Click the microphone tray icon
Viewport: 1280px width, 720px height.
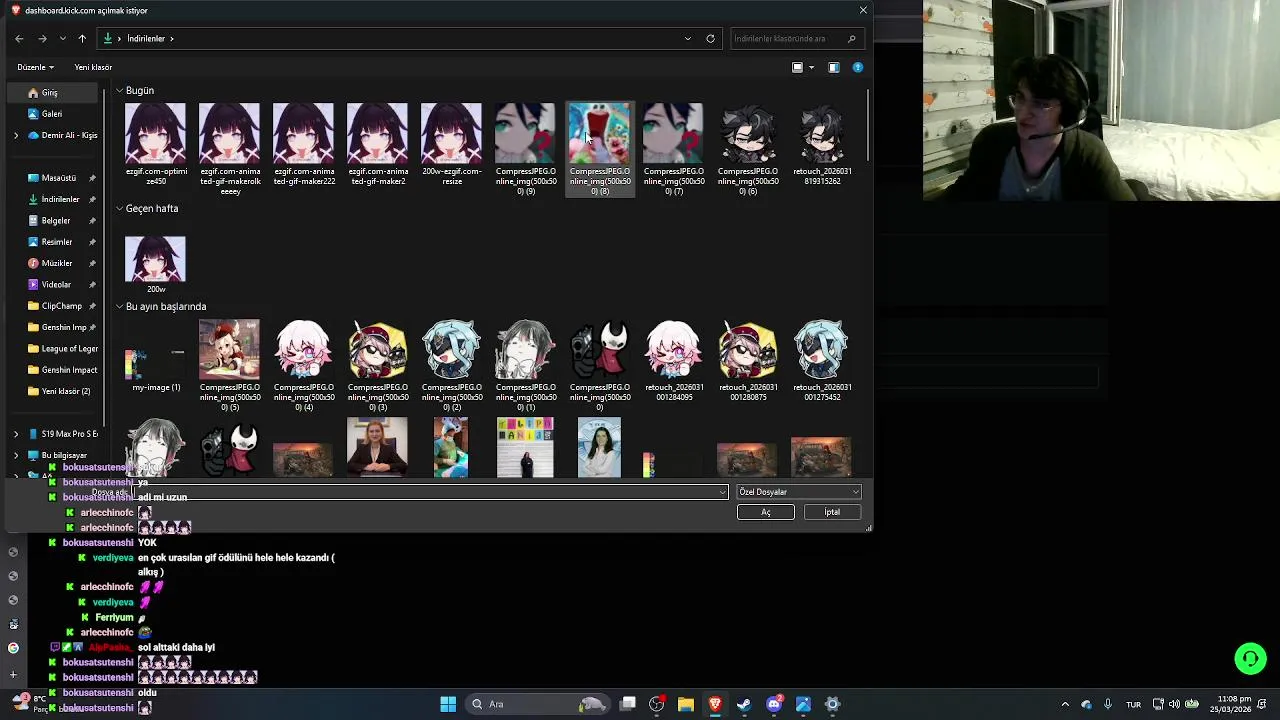[x=1109, y=704]
